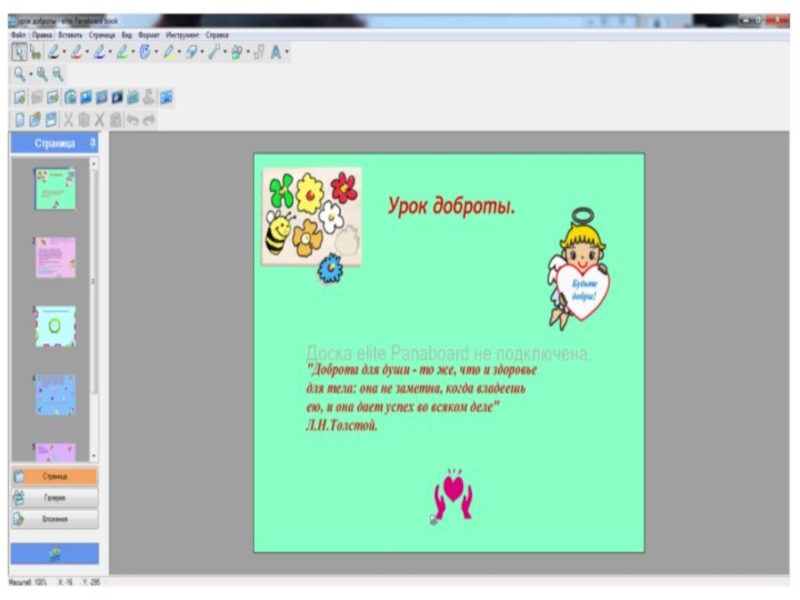800x600 pixels.
Task: Open the Вставить menu
Action: (x=70, y=34)
